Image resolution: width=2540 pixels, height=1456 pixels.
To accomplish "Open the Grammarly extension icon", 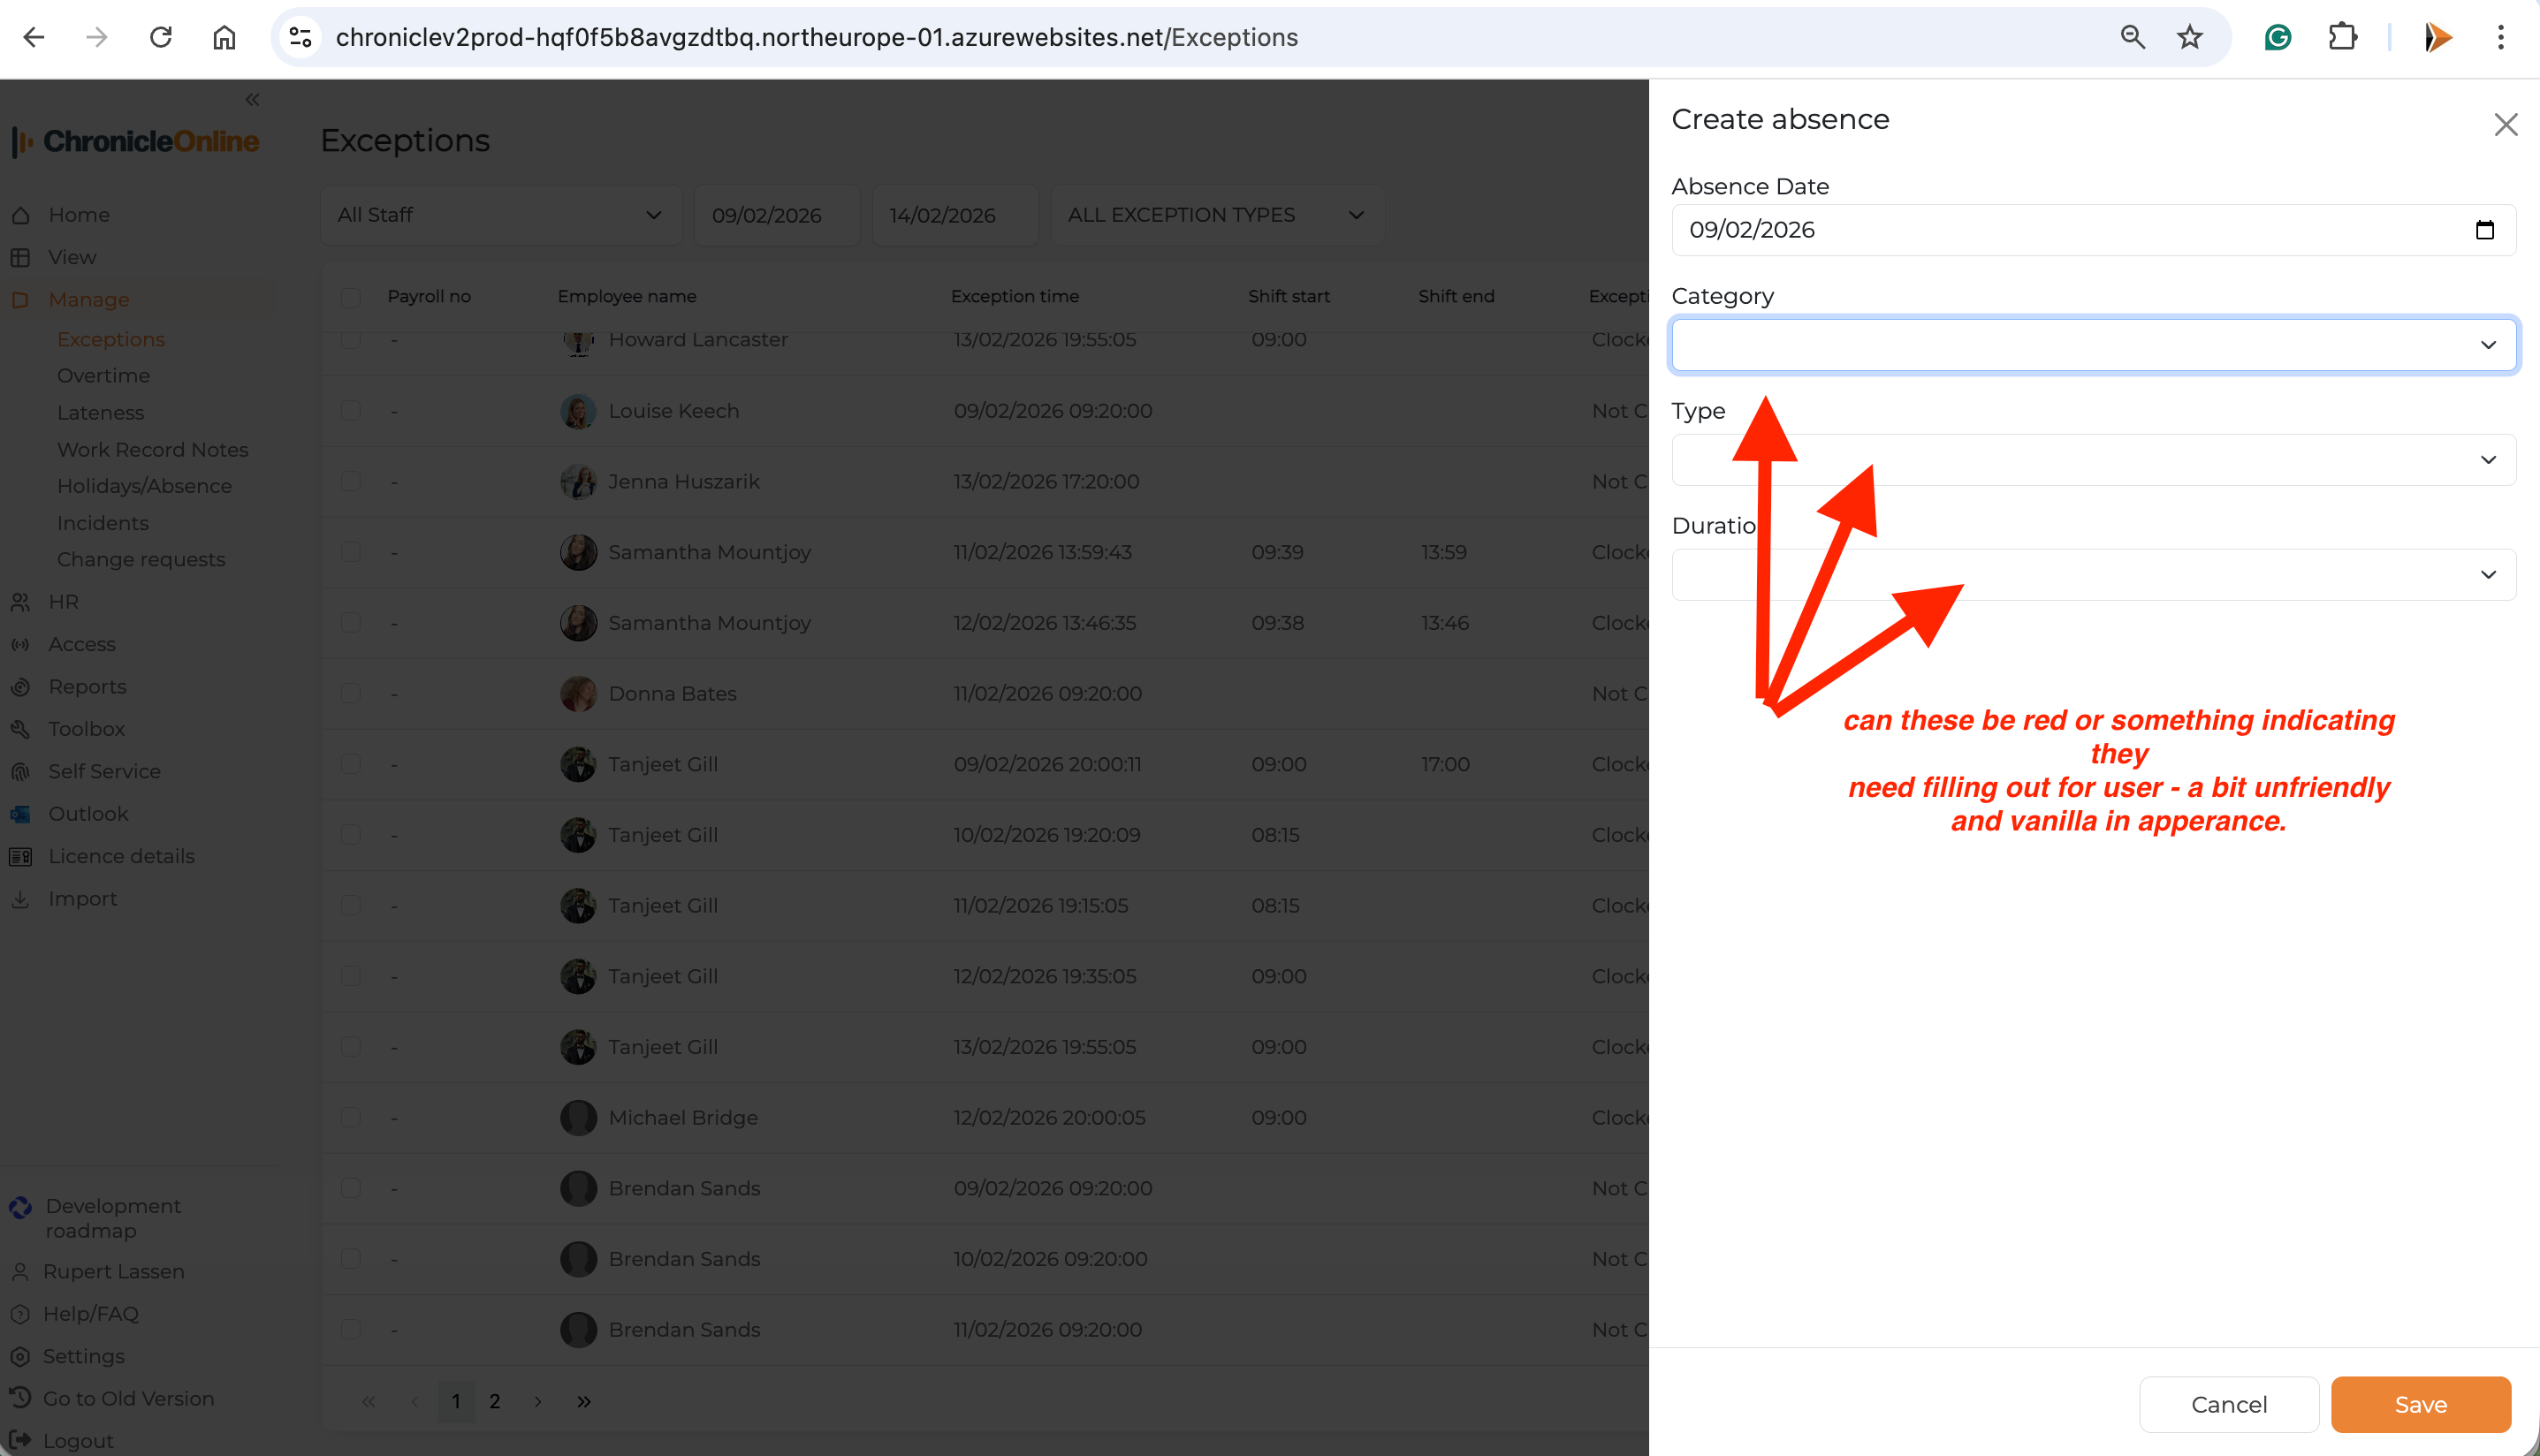I will 2278,38.
